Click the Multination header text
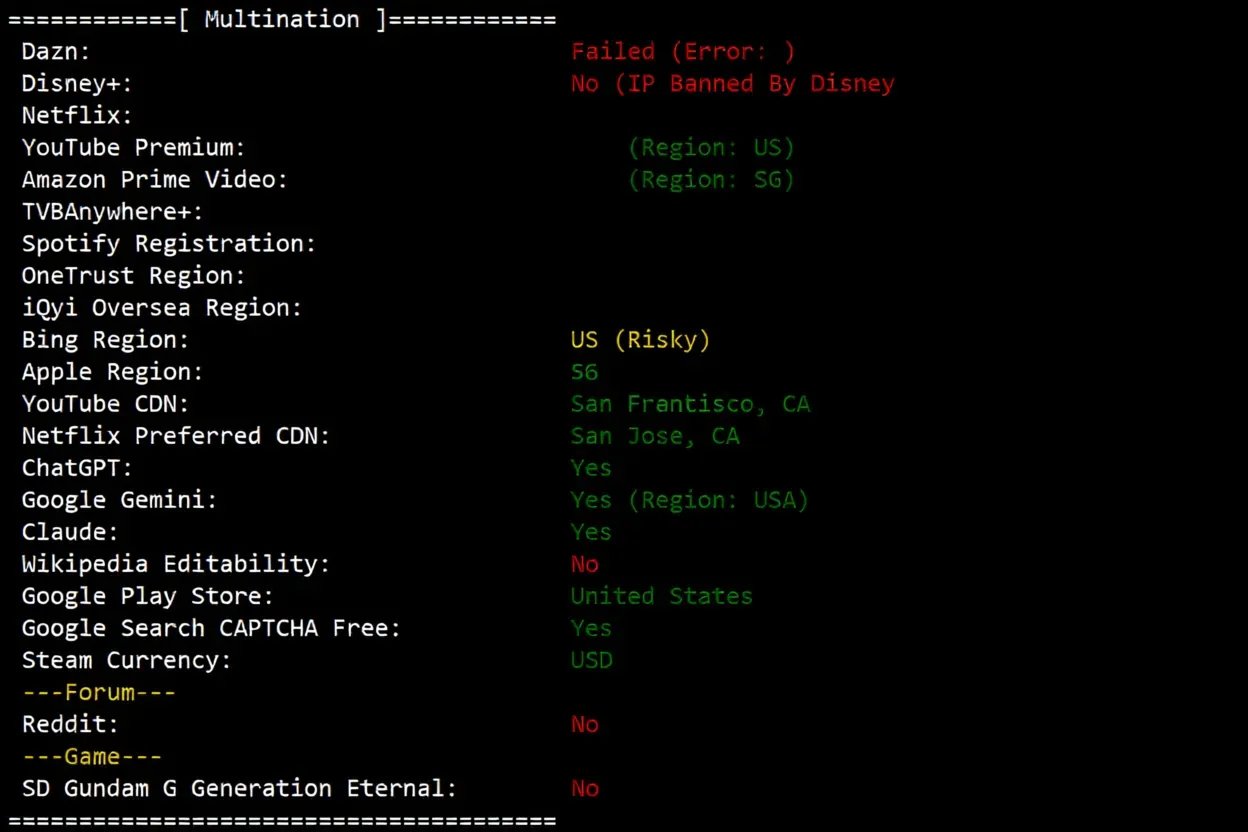The image size is (1248, 832). (x=282, y=19)
